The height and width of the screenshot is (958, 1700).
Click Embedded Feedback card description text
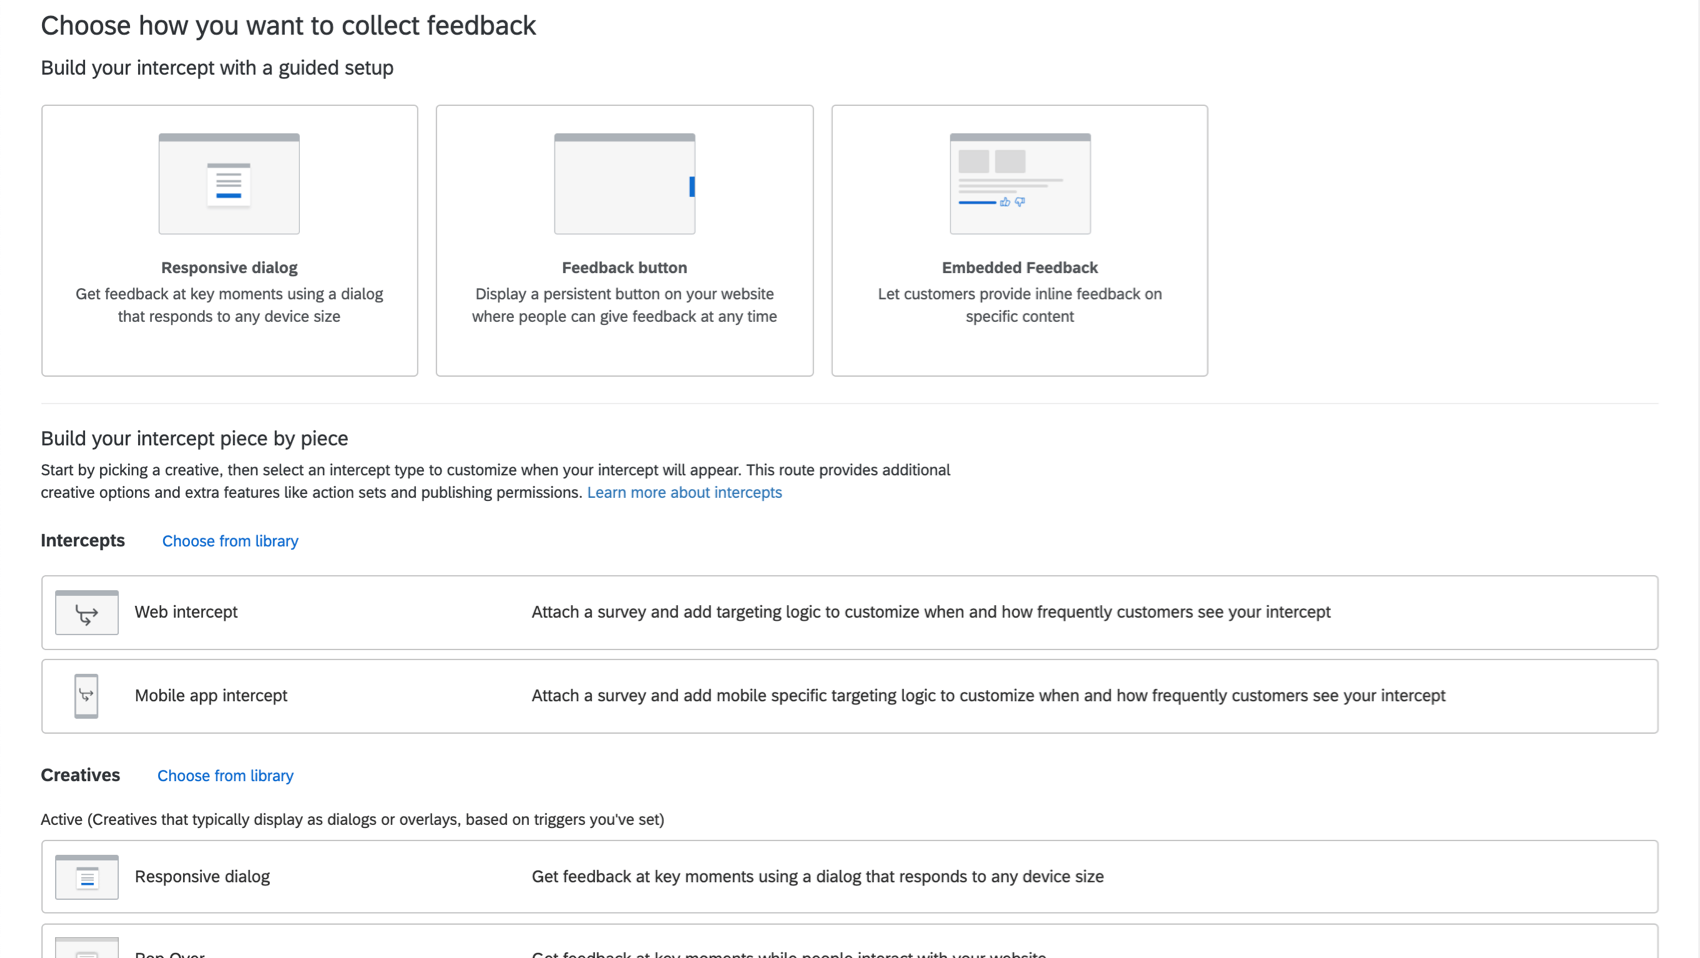coord(1020,305)
